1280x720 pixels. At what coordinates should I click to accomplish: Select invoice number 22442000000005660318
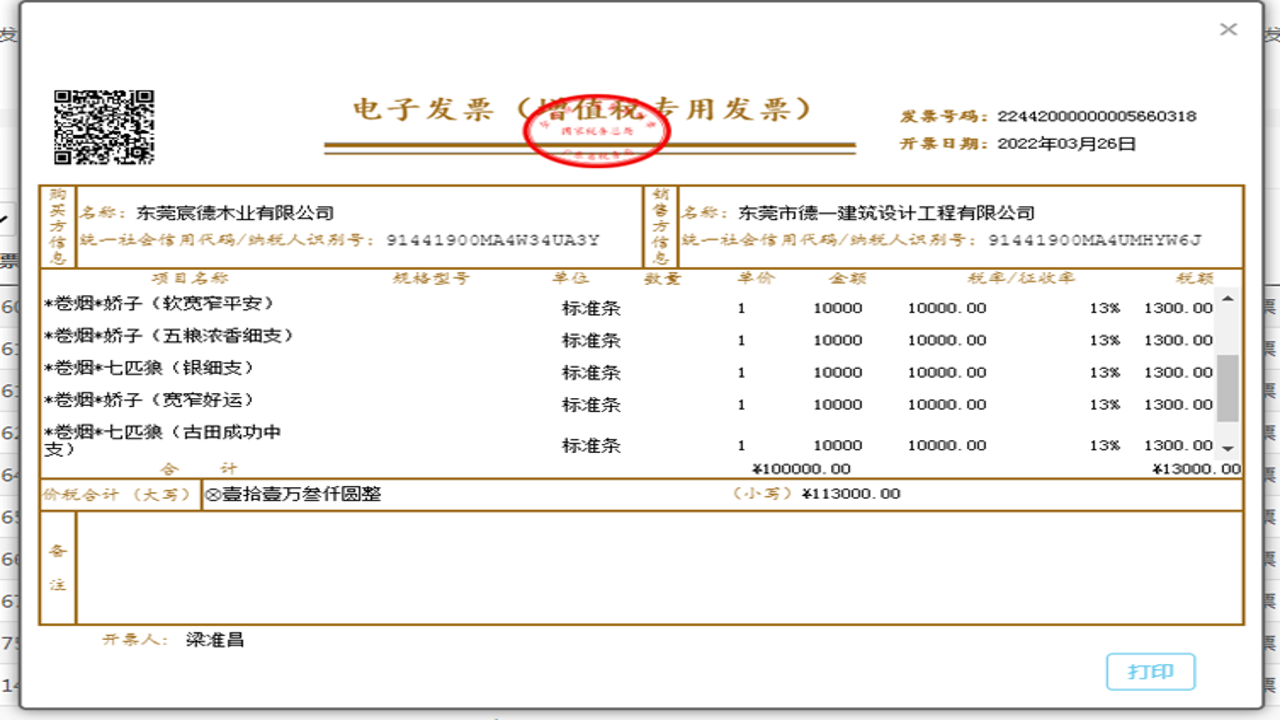click(x=1097, y=116)
